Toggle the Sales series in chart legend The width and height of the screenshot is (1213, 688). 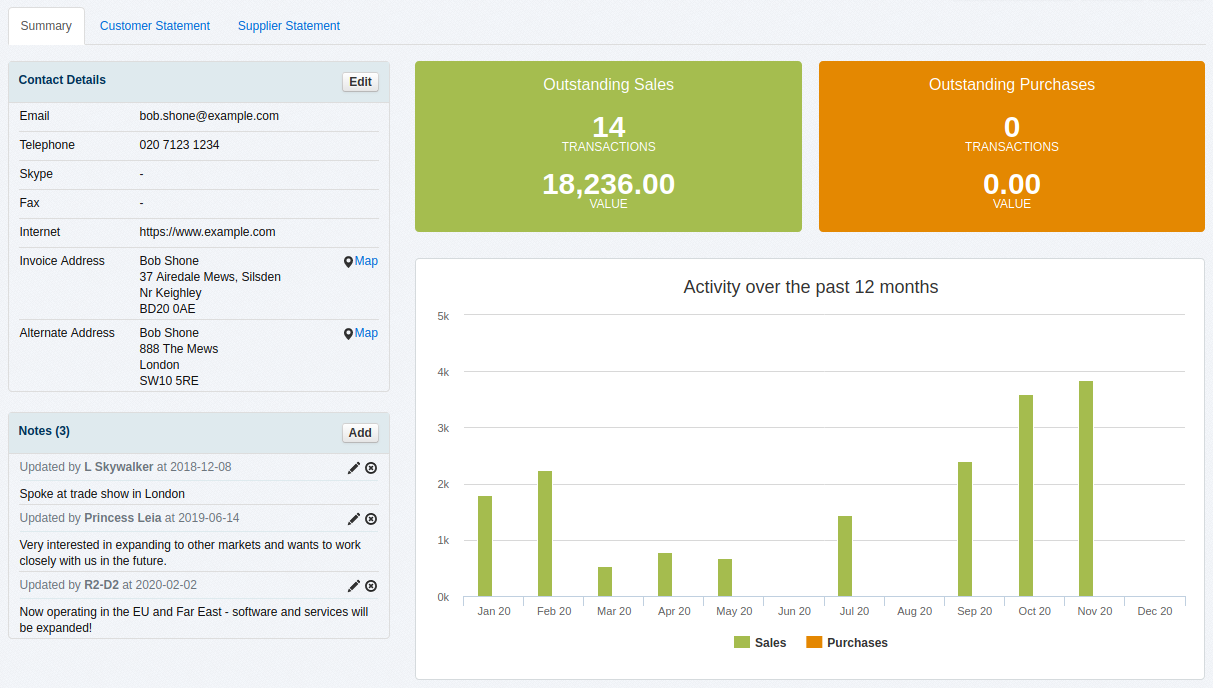760,643
